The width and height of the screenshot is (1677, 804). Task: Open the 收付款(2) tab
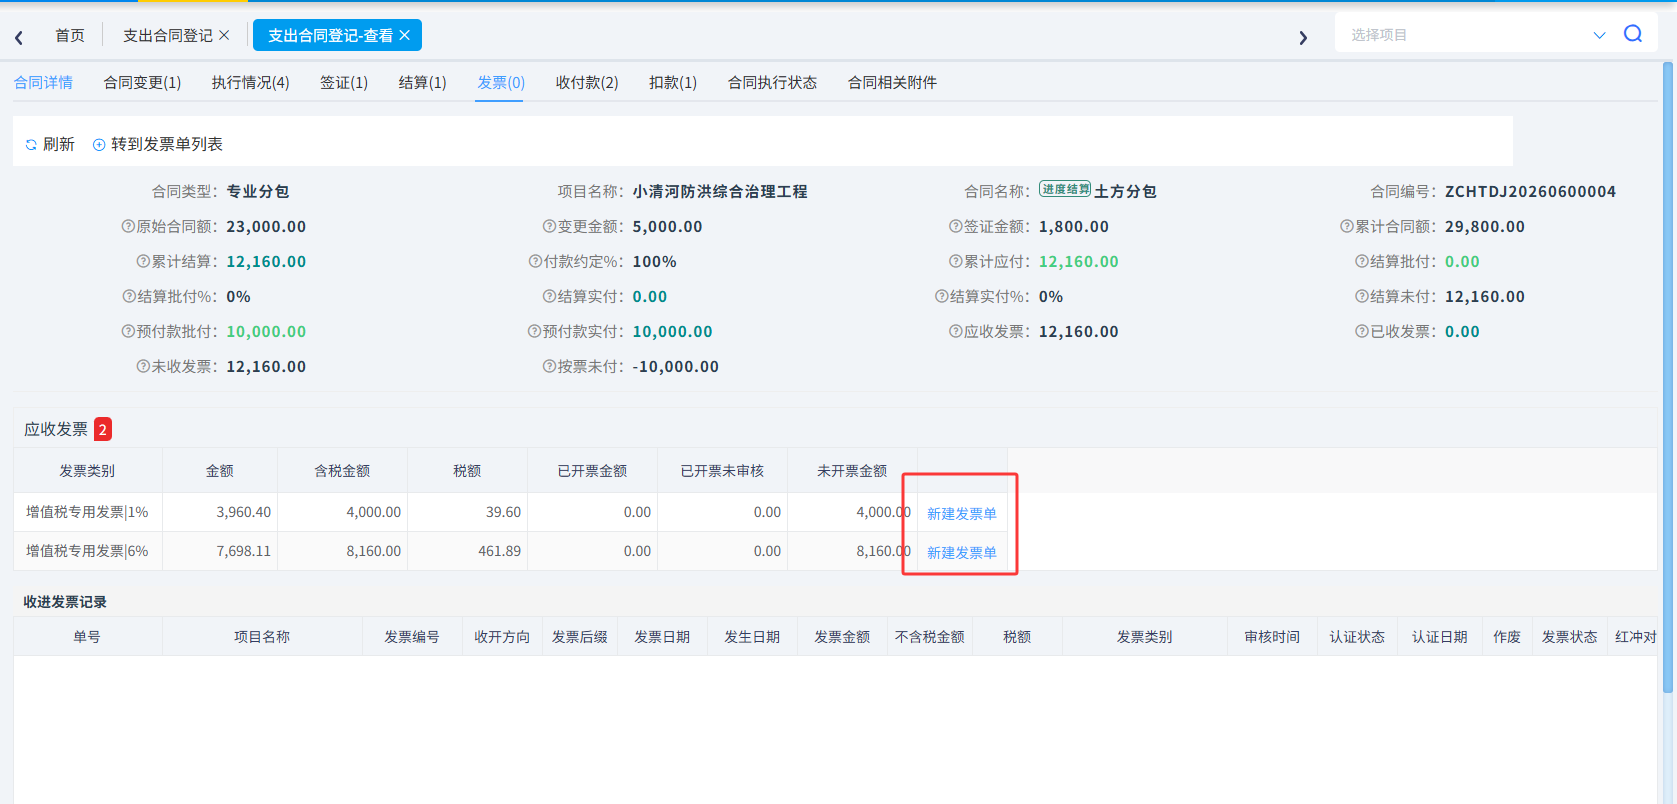(587, 83)
